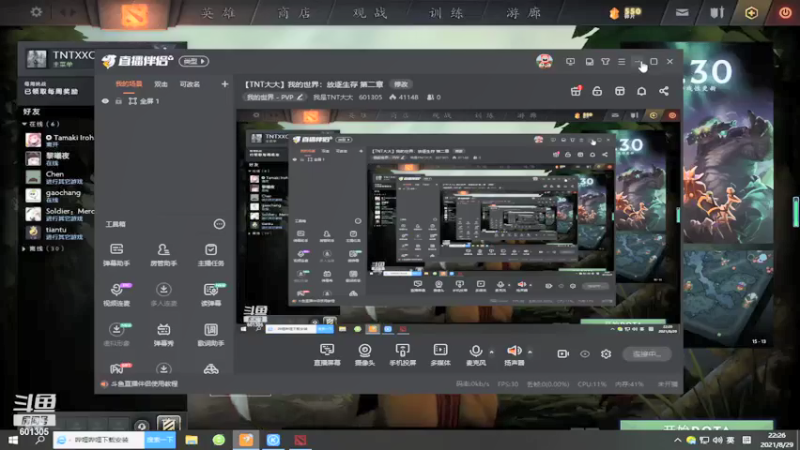This screenshot has width=800, height=450.
Task: Add 直播屏幕 screen capture source
Action: (x=327, y=355)
